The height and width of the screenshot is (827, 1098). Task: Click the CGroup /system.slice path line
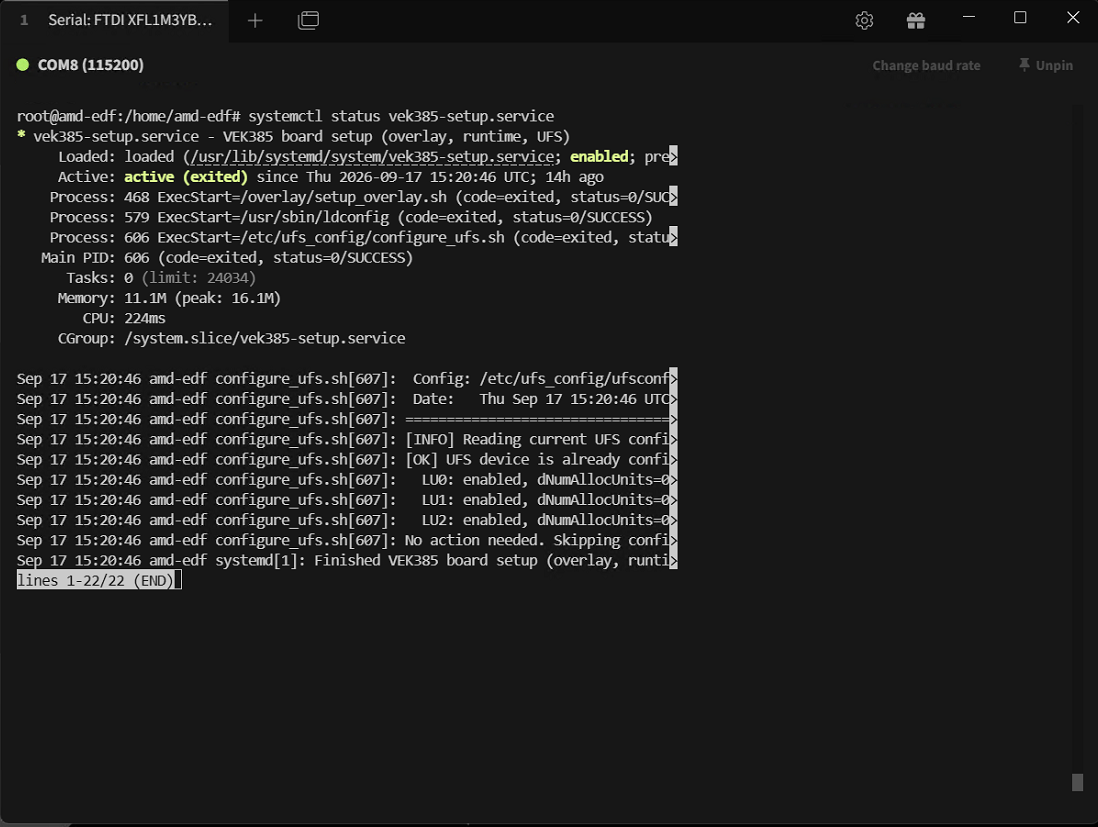[x=231, y=338]
